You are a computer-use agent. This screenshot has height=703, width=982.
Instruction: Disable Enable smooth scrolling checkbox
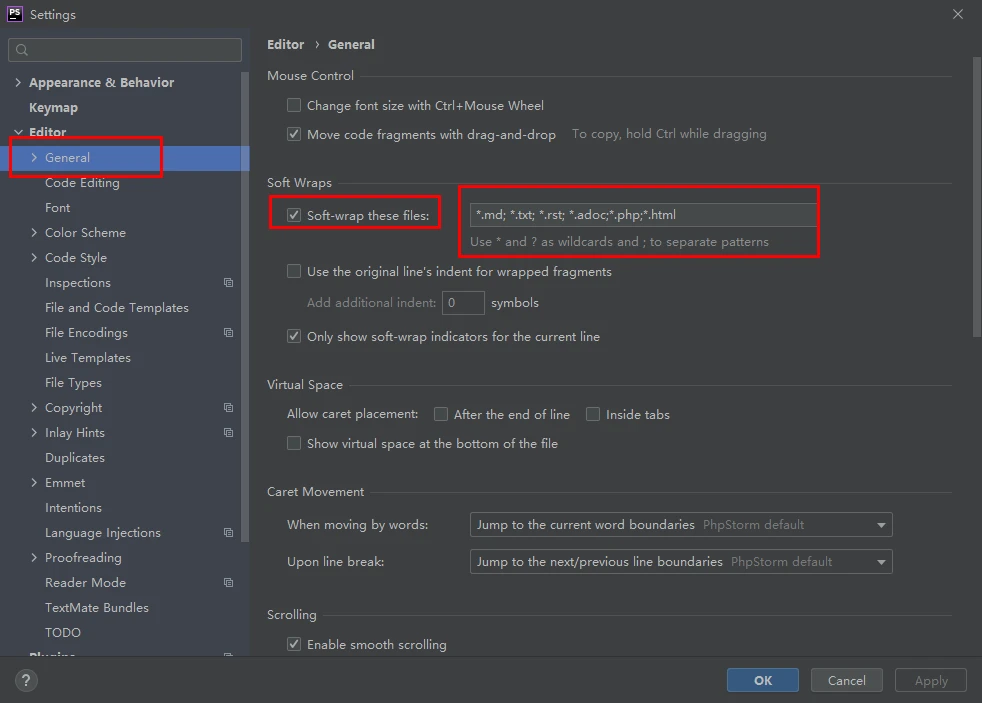(294, 645)
